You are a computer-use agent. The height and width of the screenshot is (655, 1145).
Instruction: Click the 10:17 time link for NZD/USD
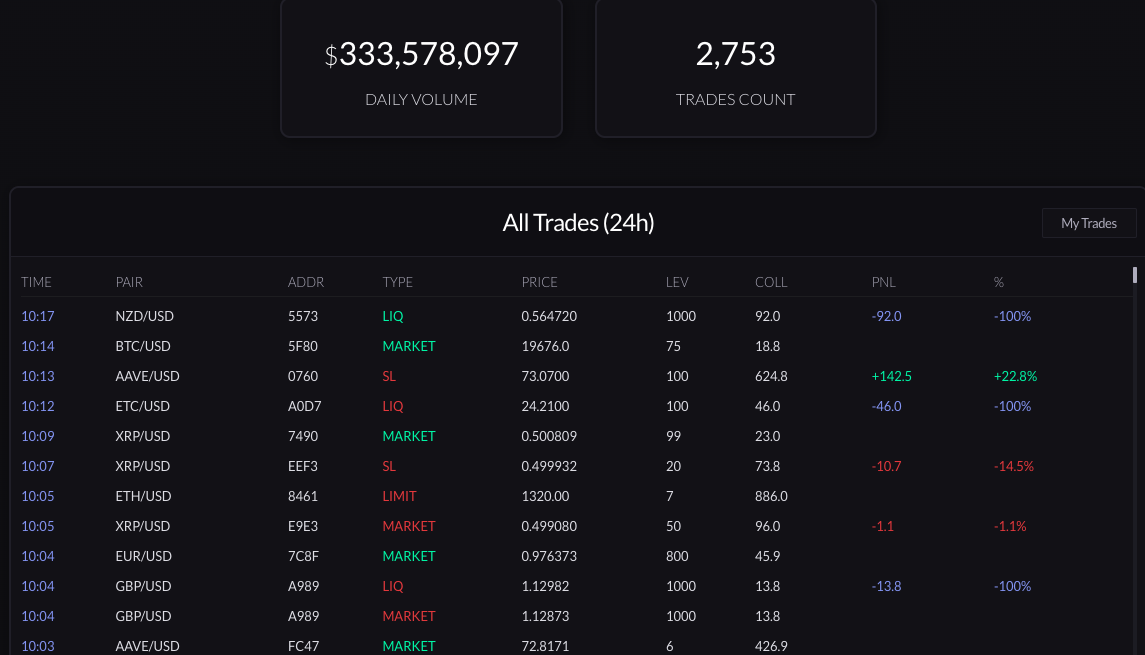[37, 316]
